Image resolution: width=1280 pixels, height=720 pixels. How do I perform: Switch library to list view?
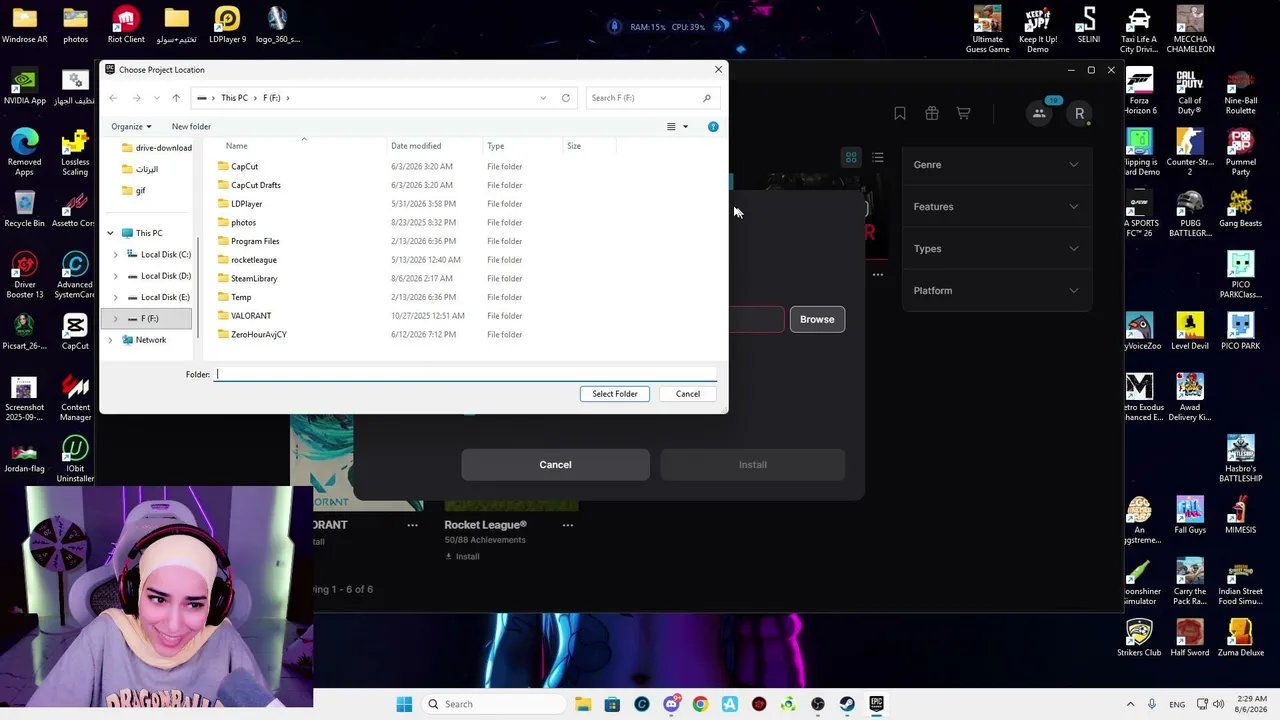(x=878, y=158)
